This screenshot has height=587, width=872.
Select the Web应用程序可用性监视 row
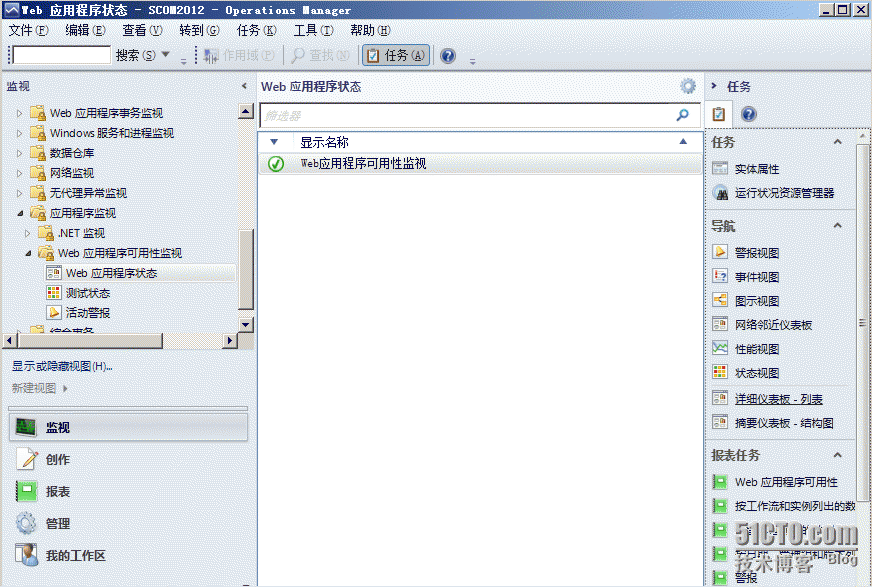pyautogui.click(x=480, y=163)
